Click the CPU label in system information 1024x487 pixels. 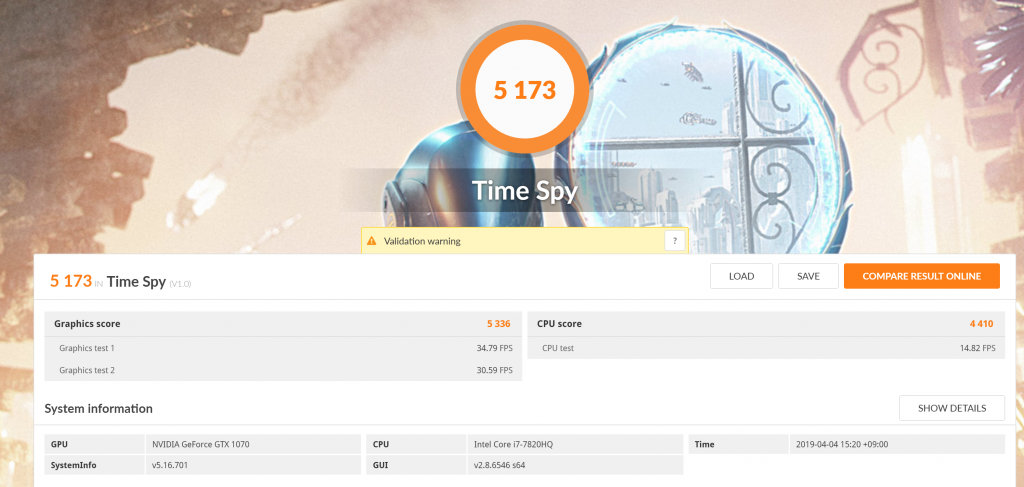pyautogui.click(x=416, y=445)
